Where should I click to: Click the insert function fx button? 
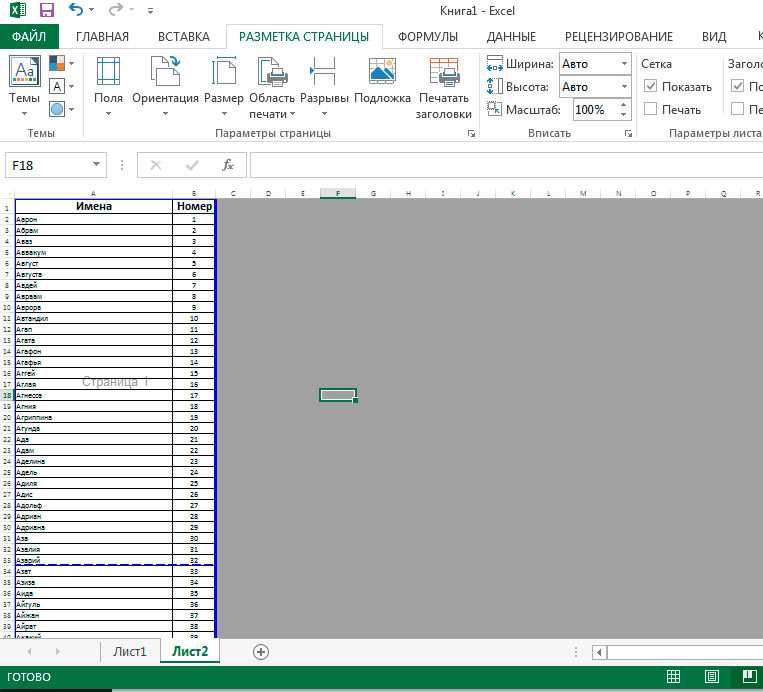(x=228, y=165)
